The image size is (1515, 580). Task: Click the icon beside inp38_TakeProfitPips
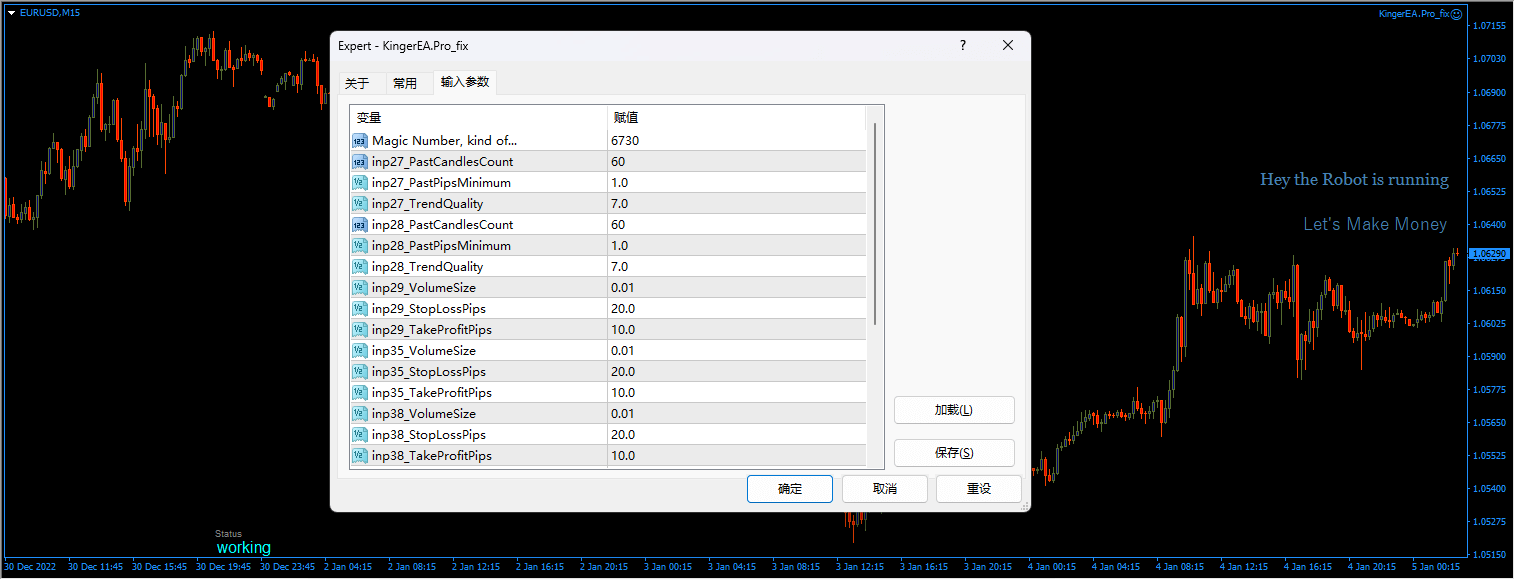[360, 456]
